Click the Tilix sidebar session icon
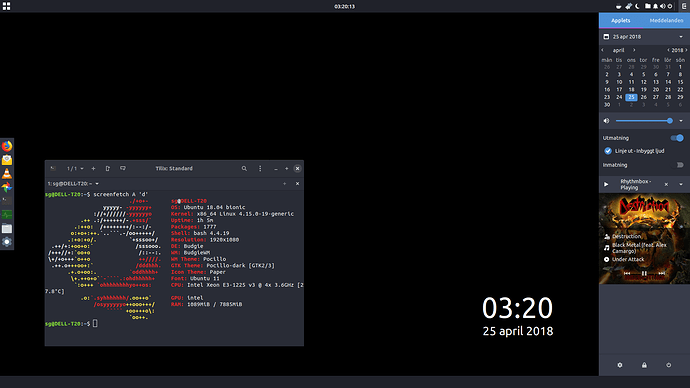690x388 pixels. tap(53, 168)
